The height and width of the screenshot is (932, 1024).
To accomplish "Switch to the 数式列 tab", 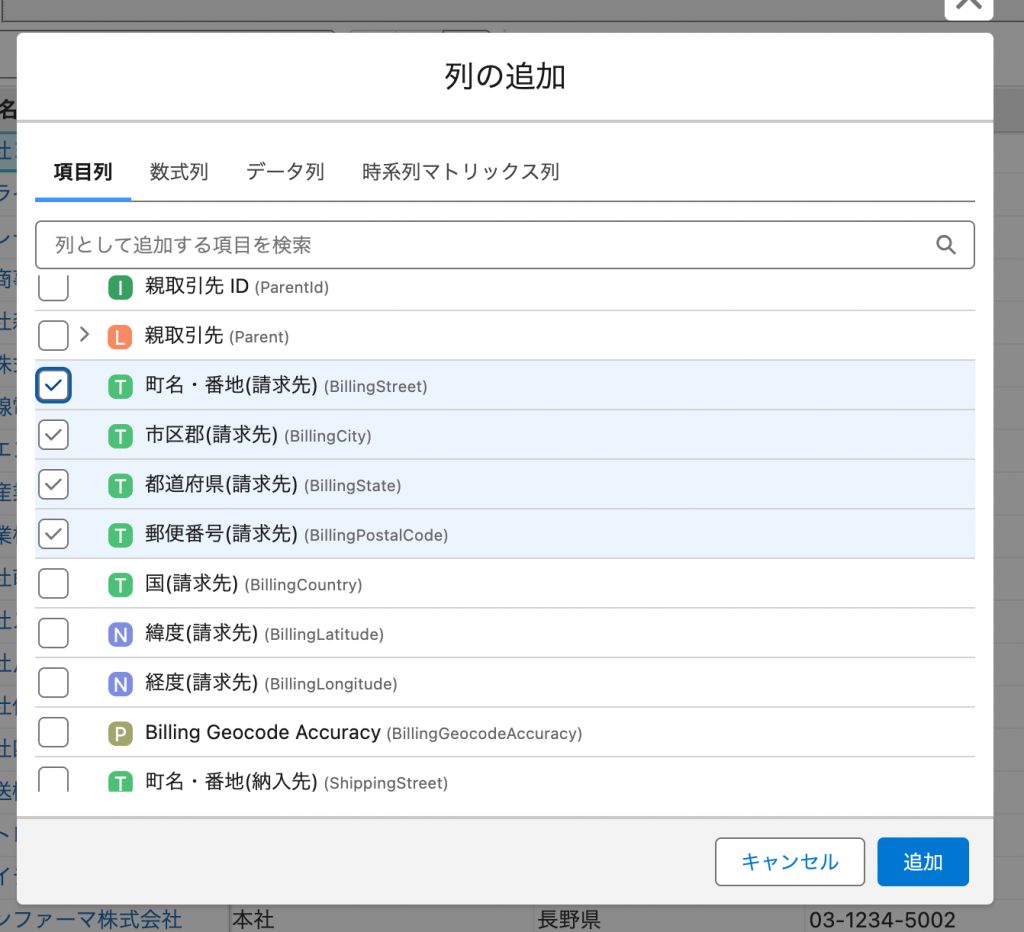I will pyautogui.click(x=179, y=172).
